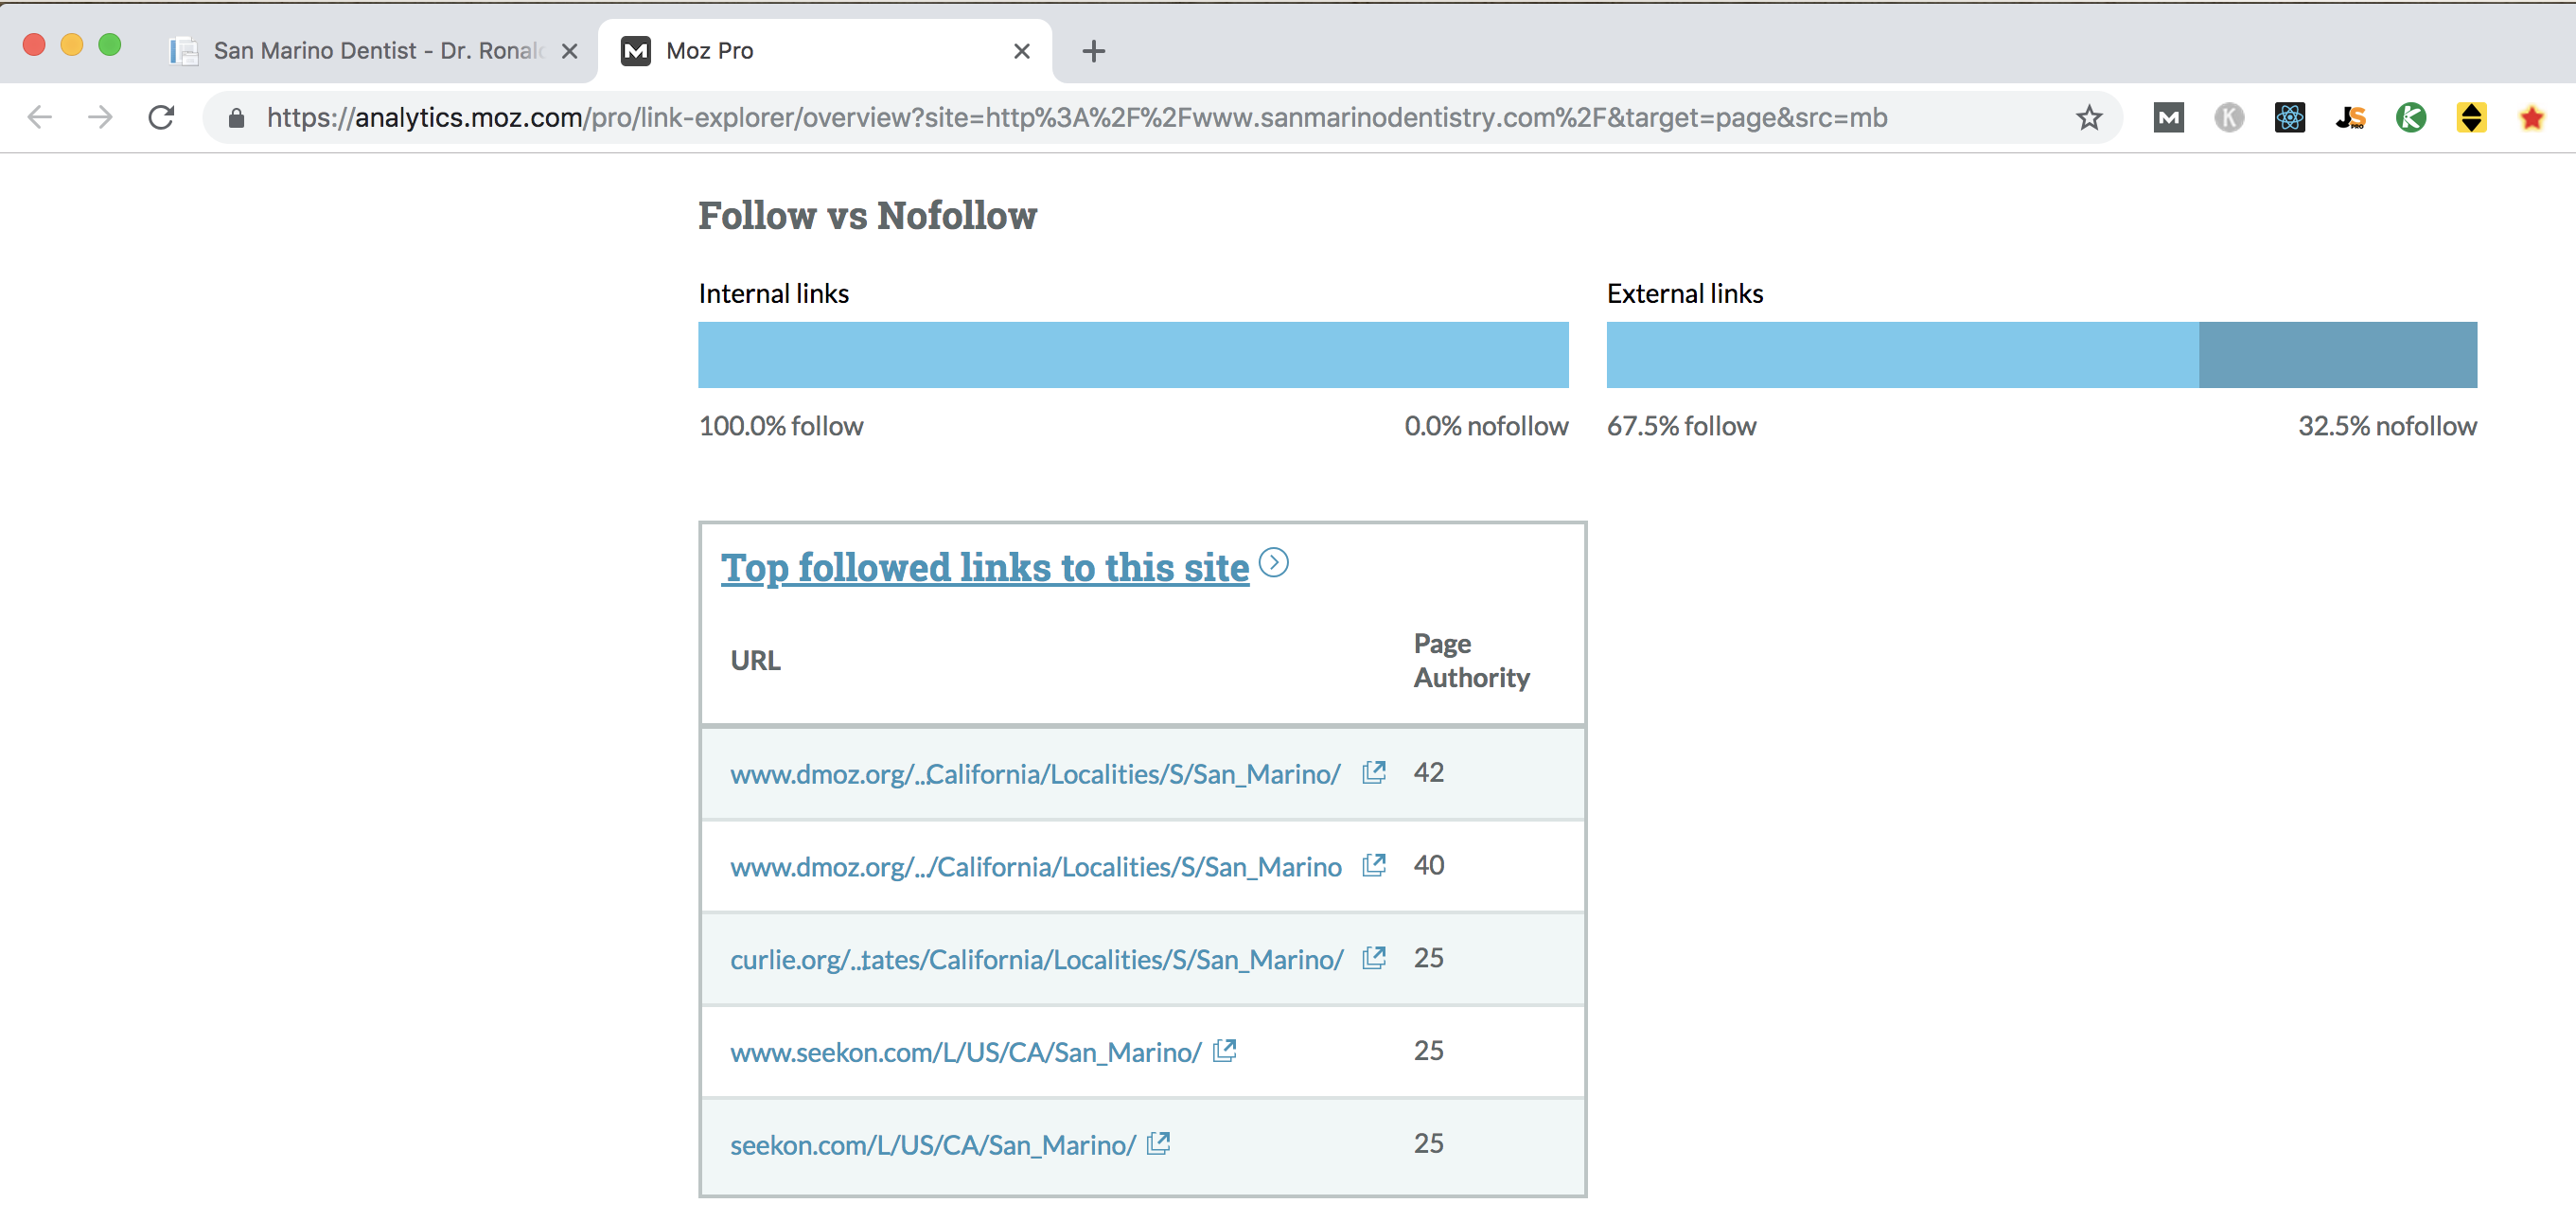View site security lock info
The width and height of the screenshot is (2576, 1221).
pyautogui.click(x=236, y=118)
